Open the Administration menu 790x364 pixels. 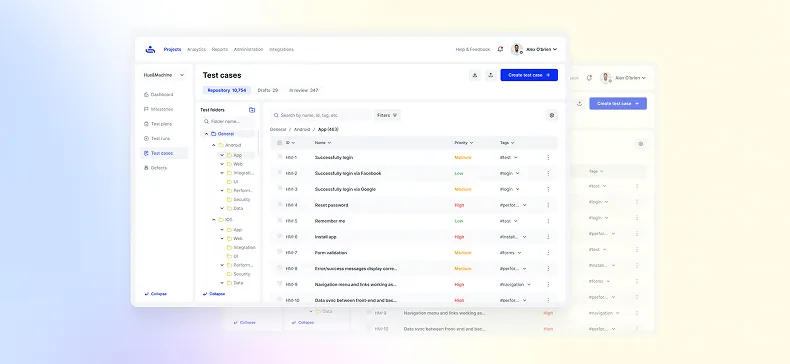(248, 49)
